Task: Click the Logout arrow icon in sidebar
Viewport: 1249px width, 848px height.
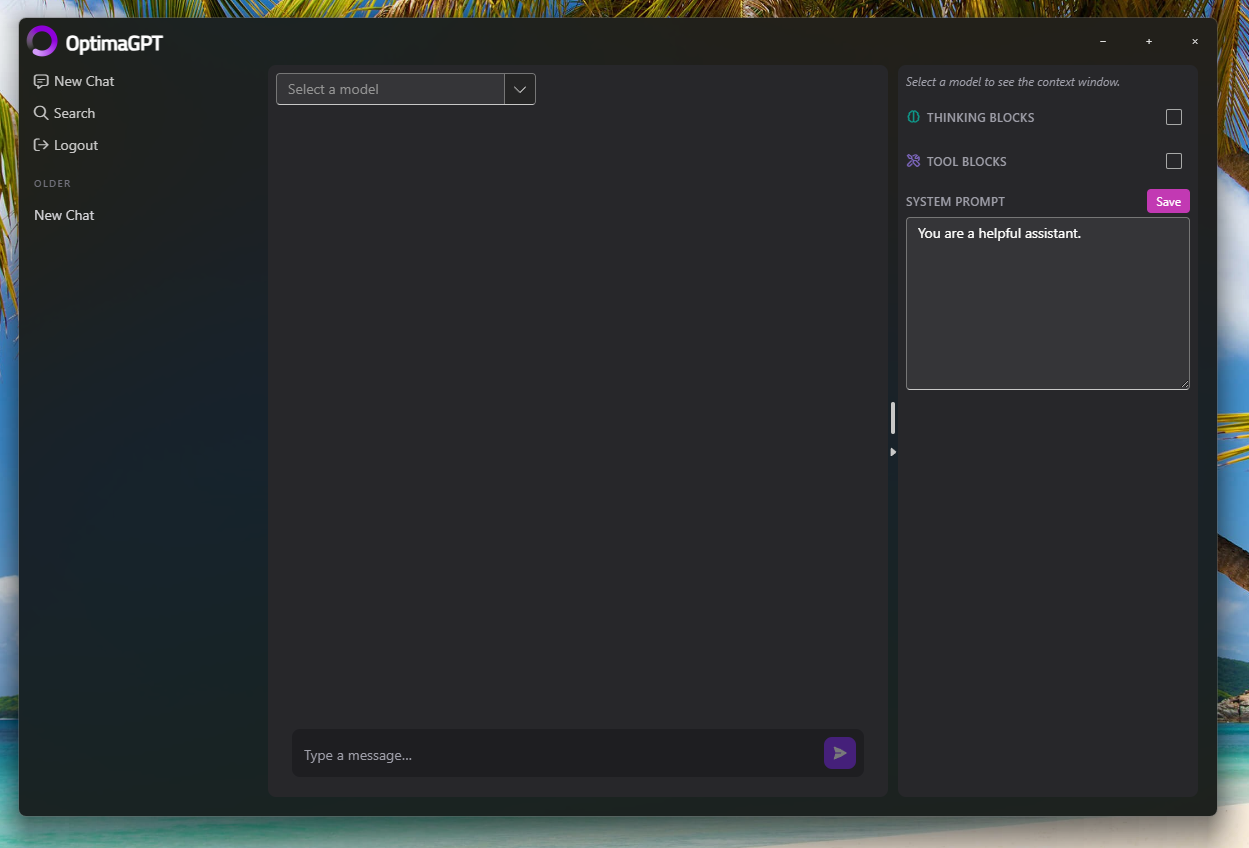Action: pyautogui.click(x=40, y=145)
